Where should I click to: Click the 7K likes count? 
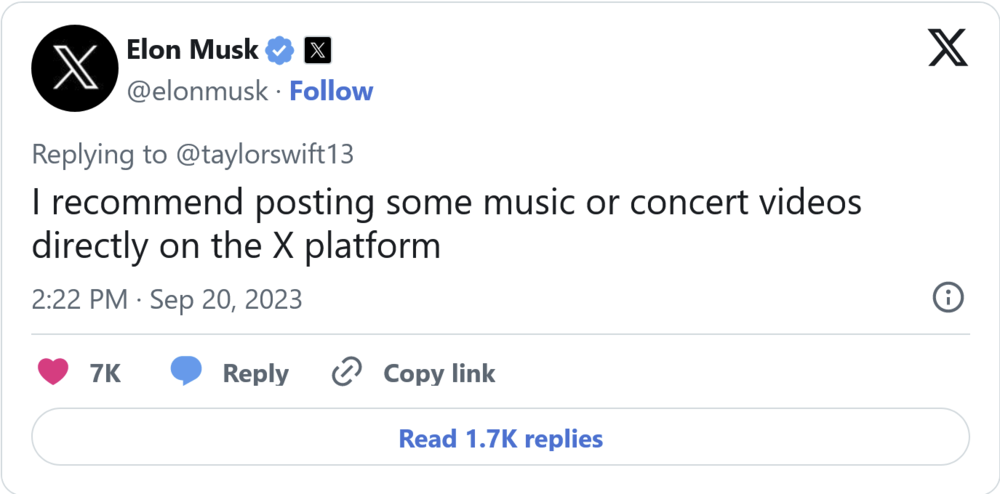105,374
